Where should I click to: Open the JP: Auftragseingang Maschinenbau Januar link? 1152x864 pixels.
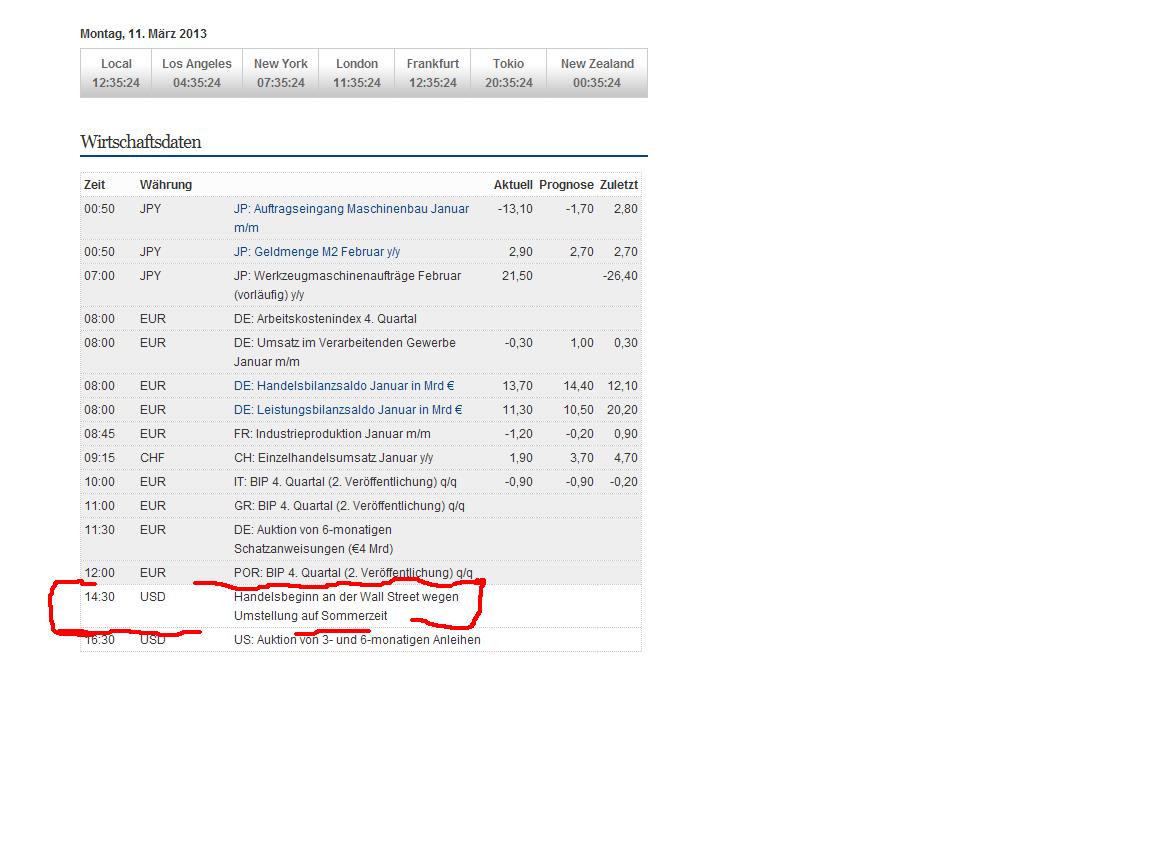[x=351, y=218]
